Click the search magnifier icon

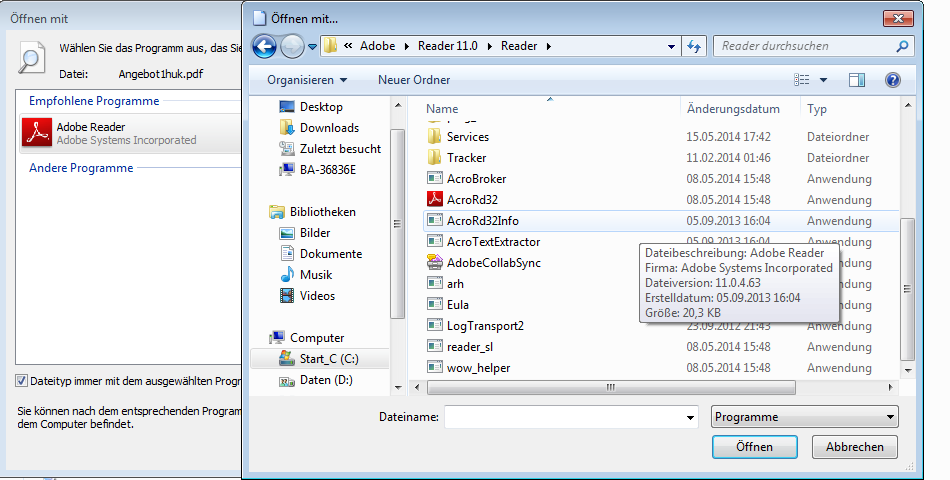tap(902, 46)
